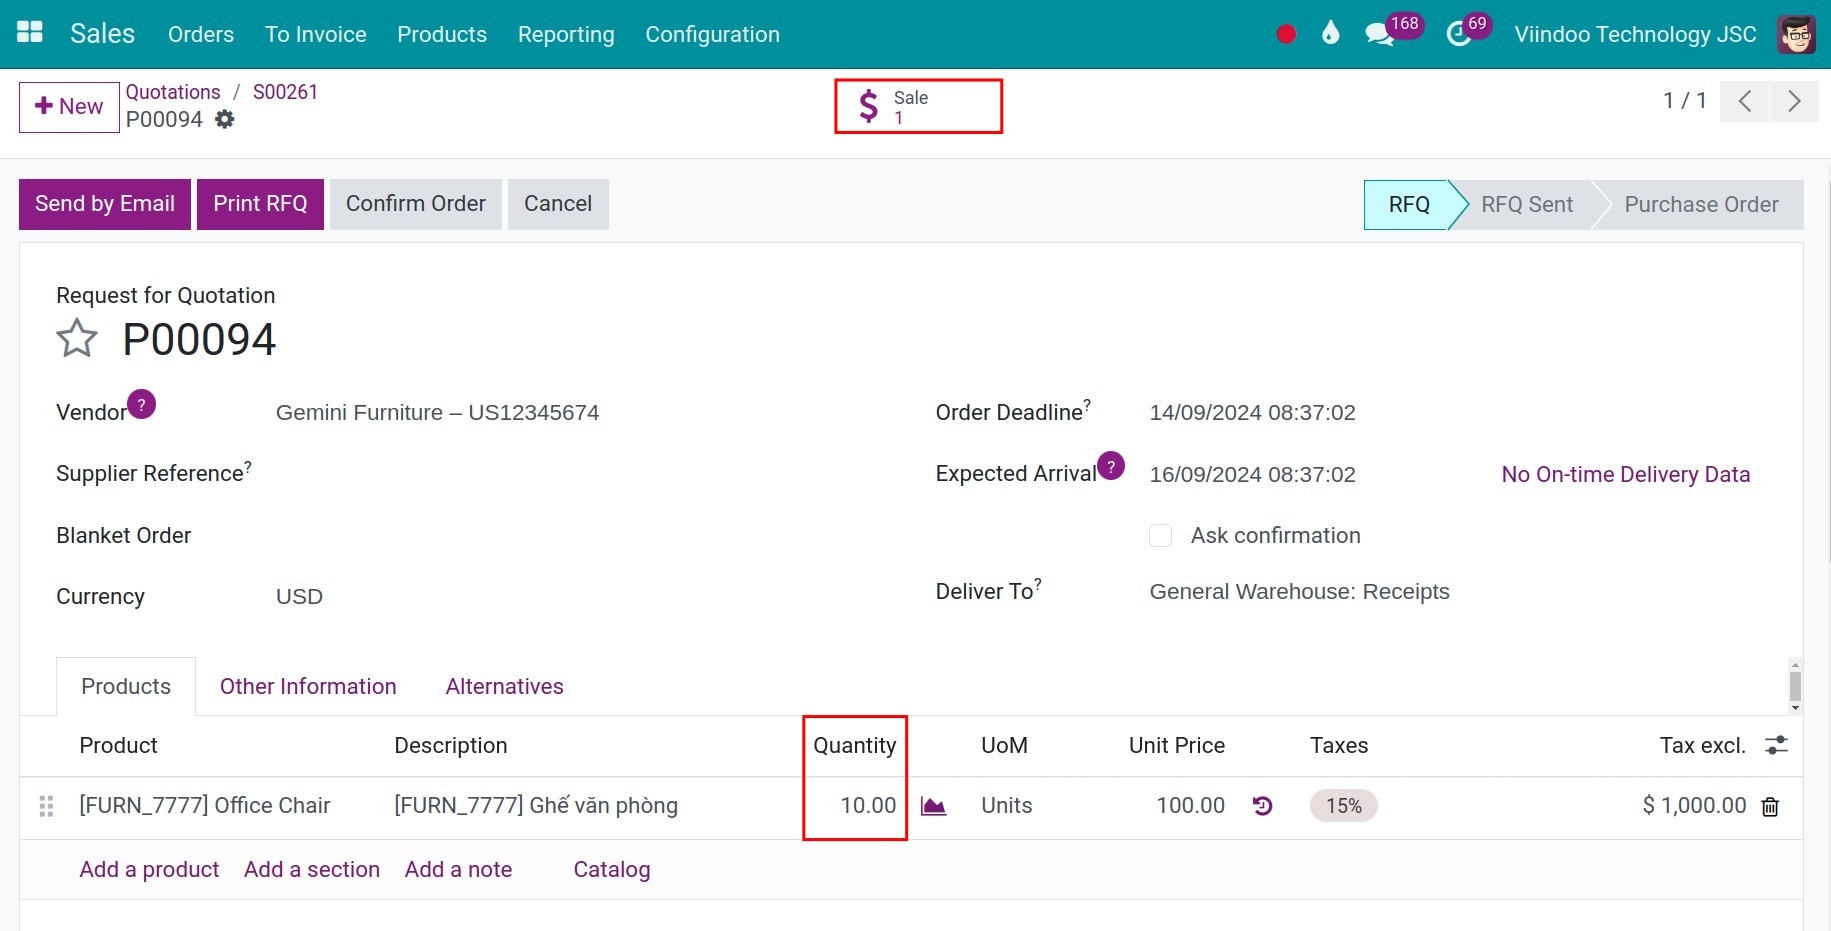Open Quotations breadcrumb link

click(x=173, y=92)
